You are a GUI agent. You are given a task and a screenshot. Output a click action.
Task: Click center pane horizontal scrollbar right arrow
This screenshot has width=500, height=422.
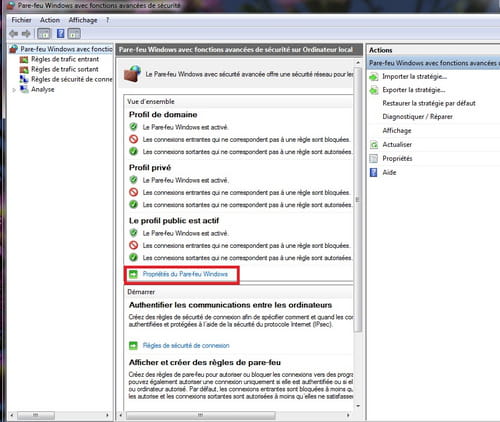click(348, 415)
